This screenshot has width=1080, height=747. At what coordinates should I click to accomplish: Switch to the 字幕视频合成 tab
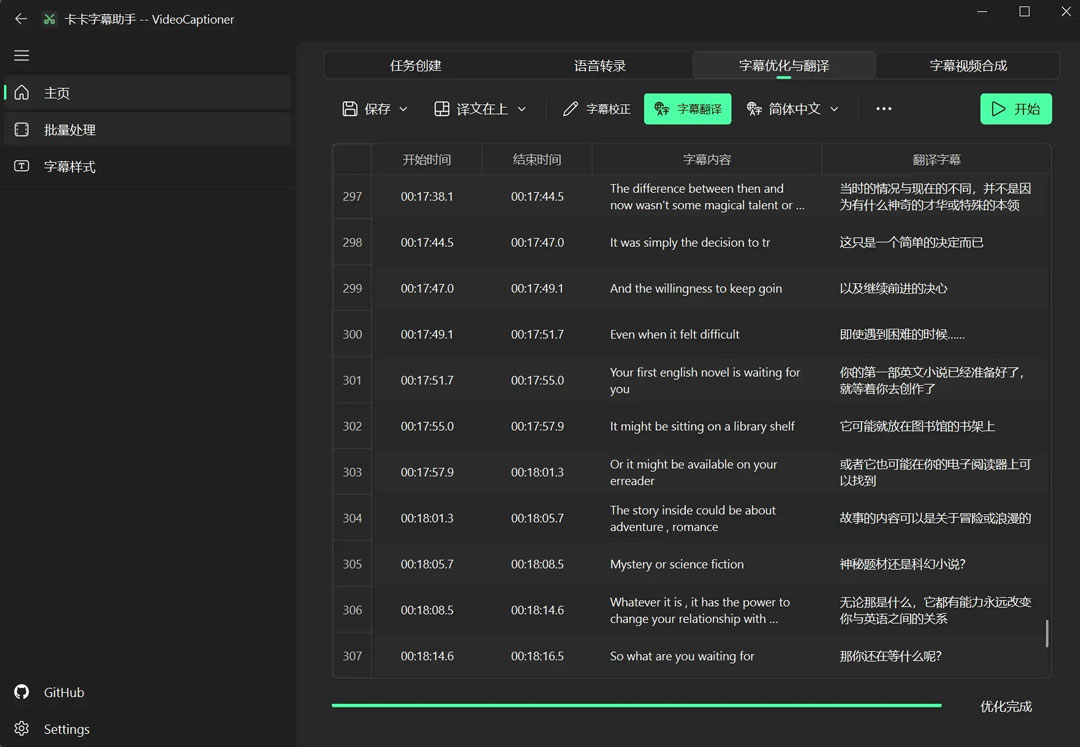[x=968, y=66]
